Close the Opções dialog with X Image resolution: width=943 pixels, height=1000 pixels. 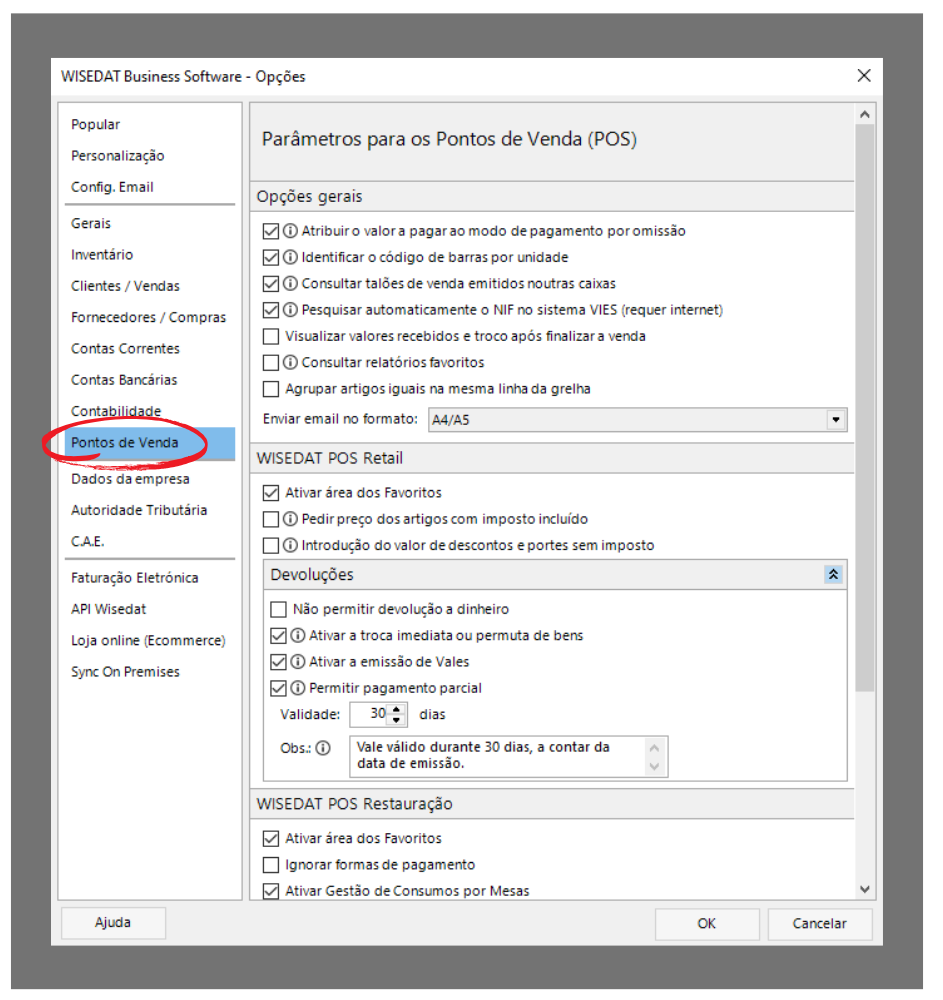coord(864,76)
